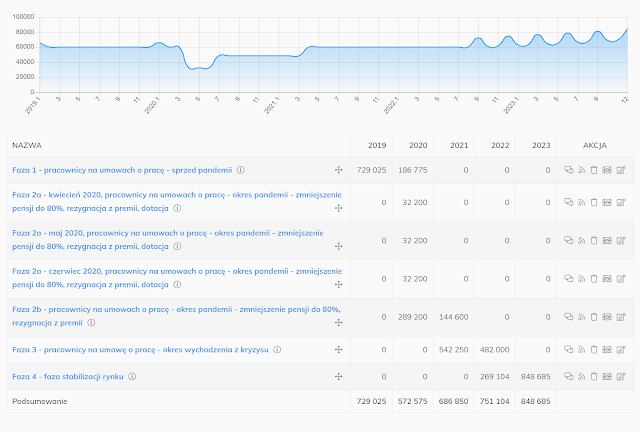The height and width of the screenshot is (432, 640).
Task: Open comments for the Faza 2a maj 2020 row
Action: (568, 240)
